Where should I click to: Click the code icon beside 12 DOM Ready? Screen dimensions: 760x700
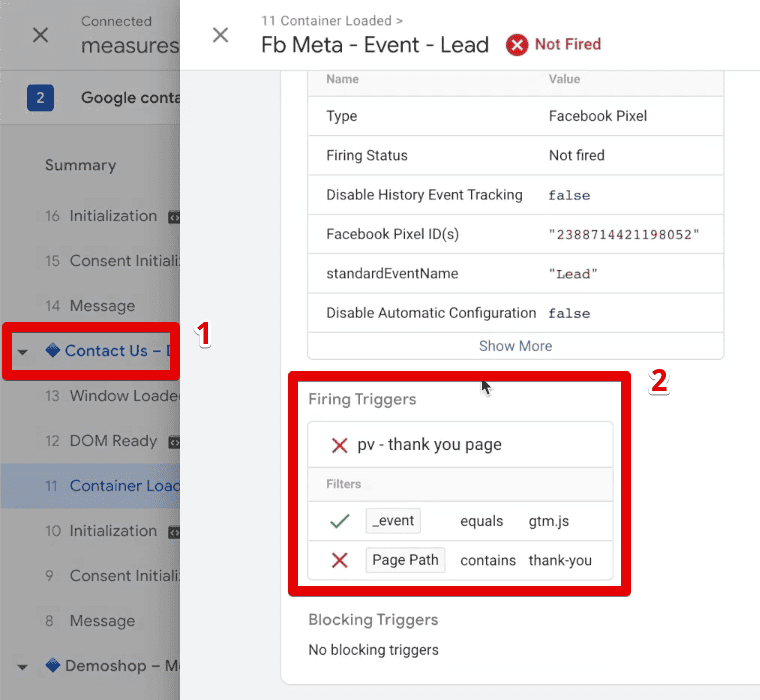pos(174,443)
